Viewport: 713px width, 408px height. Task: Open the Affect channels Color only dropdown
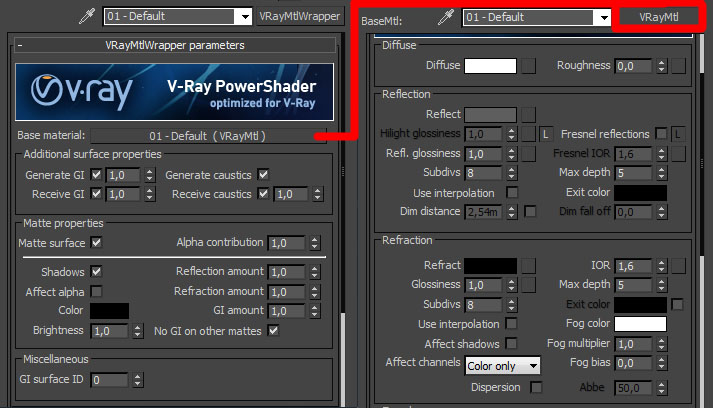tap(502, 366)
